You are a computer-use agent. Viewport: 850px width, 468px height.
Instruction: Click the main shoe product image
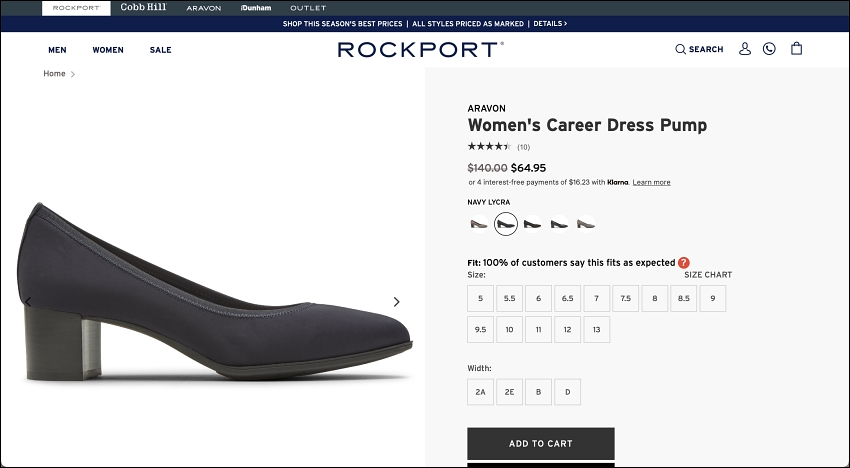(215, 292)
